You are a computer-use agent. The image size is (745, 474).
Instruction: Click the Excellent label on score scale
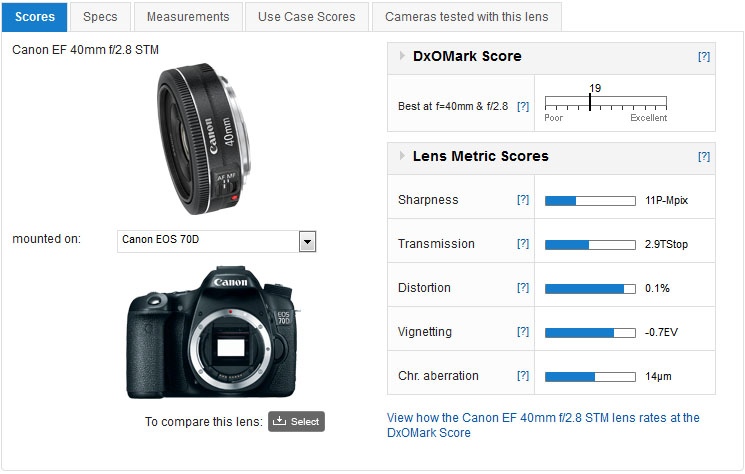point(649,118)
